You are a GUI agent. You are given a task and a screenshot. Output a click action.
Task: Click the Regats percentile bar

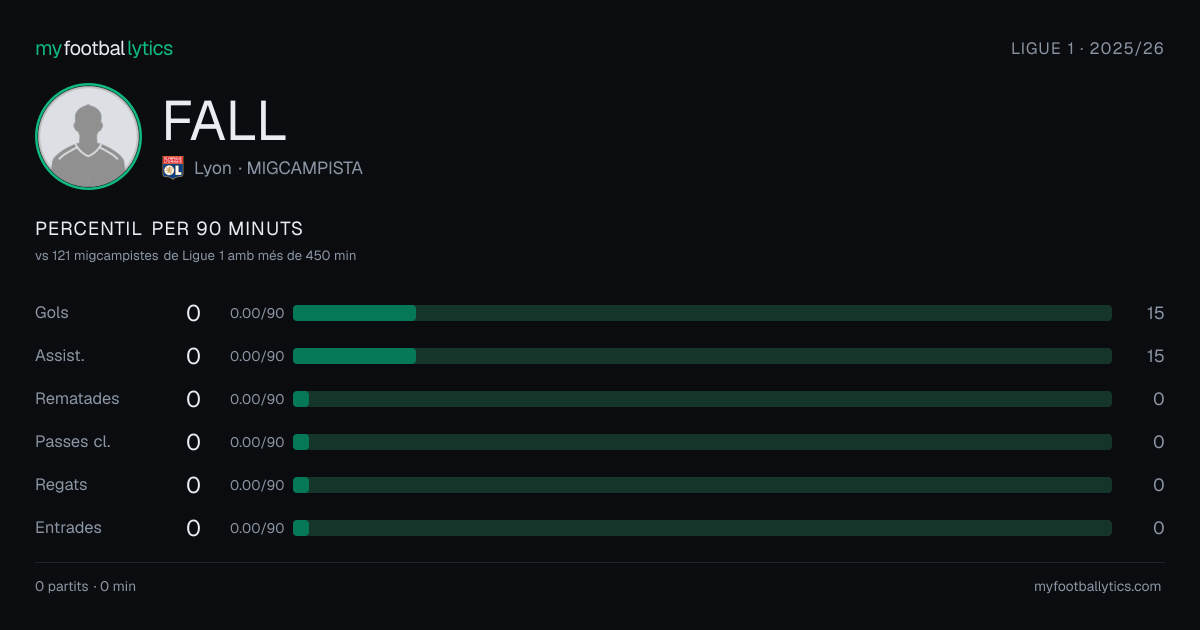(x=702, y=485)
